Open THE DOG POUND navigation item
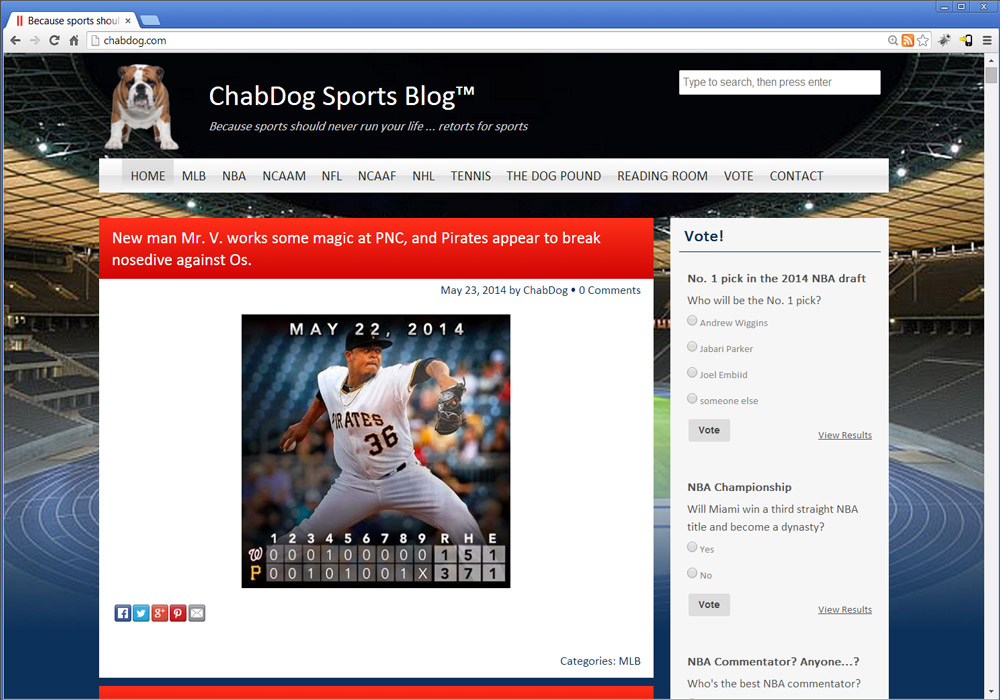This screenshot has width=1000, height=700. [554, 176]
